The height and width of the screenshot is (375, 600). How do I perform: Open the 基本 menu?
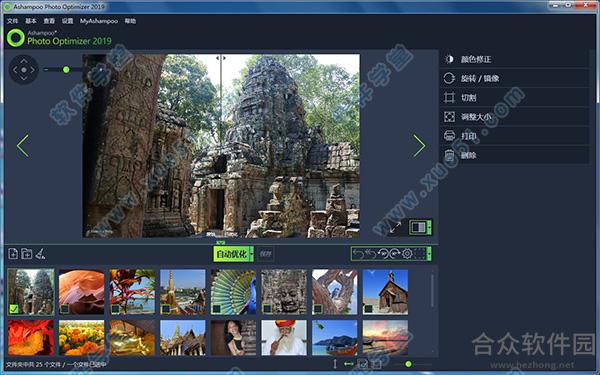(31, 21)
